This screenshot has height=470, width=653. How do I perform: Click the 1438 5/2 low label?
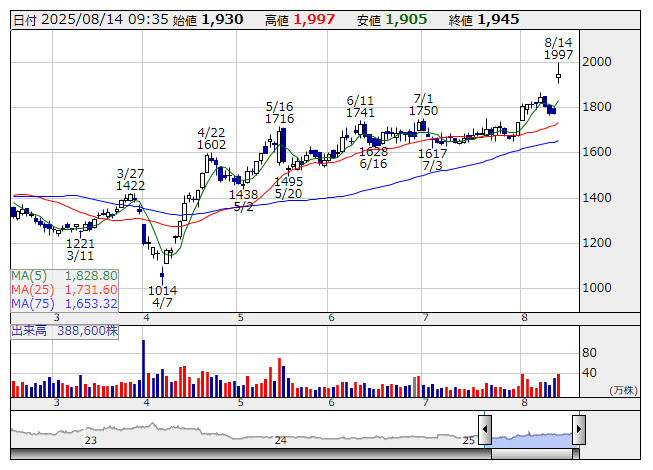pos(244,200)
